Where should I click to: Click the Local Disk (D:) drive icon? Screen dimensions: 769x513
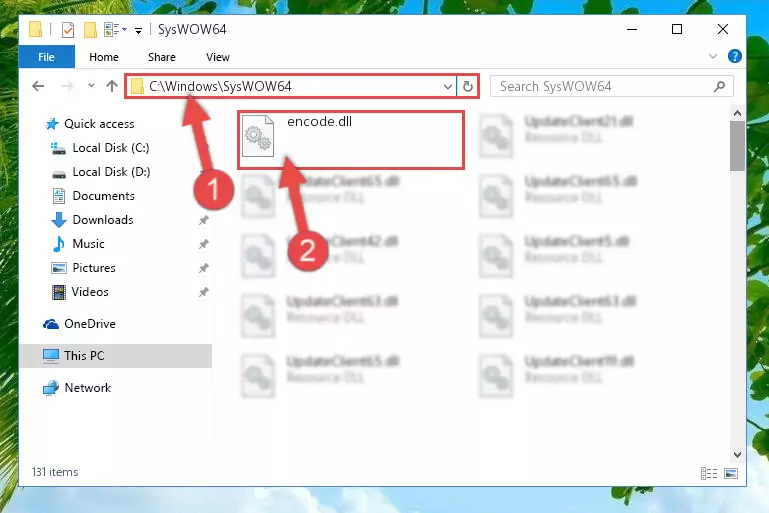tap(59, 173)
